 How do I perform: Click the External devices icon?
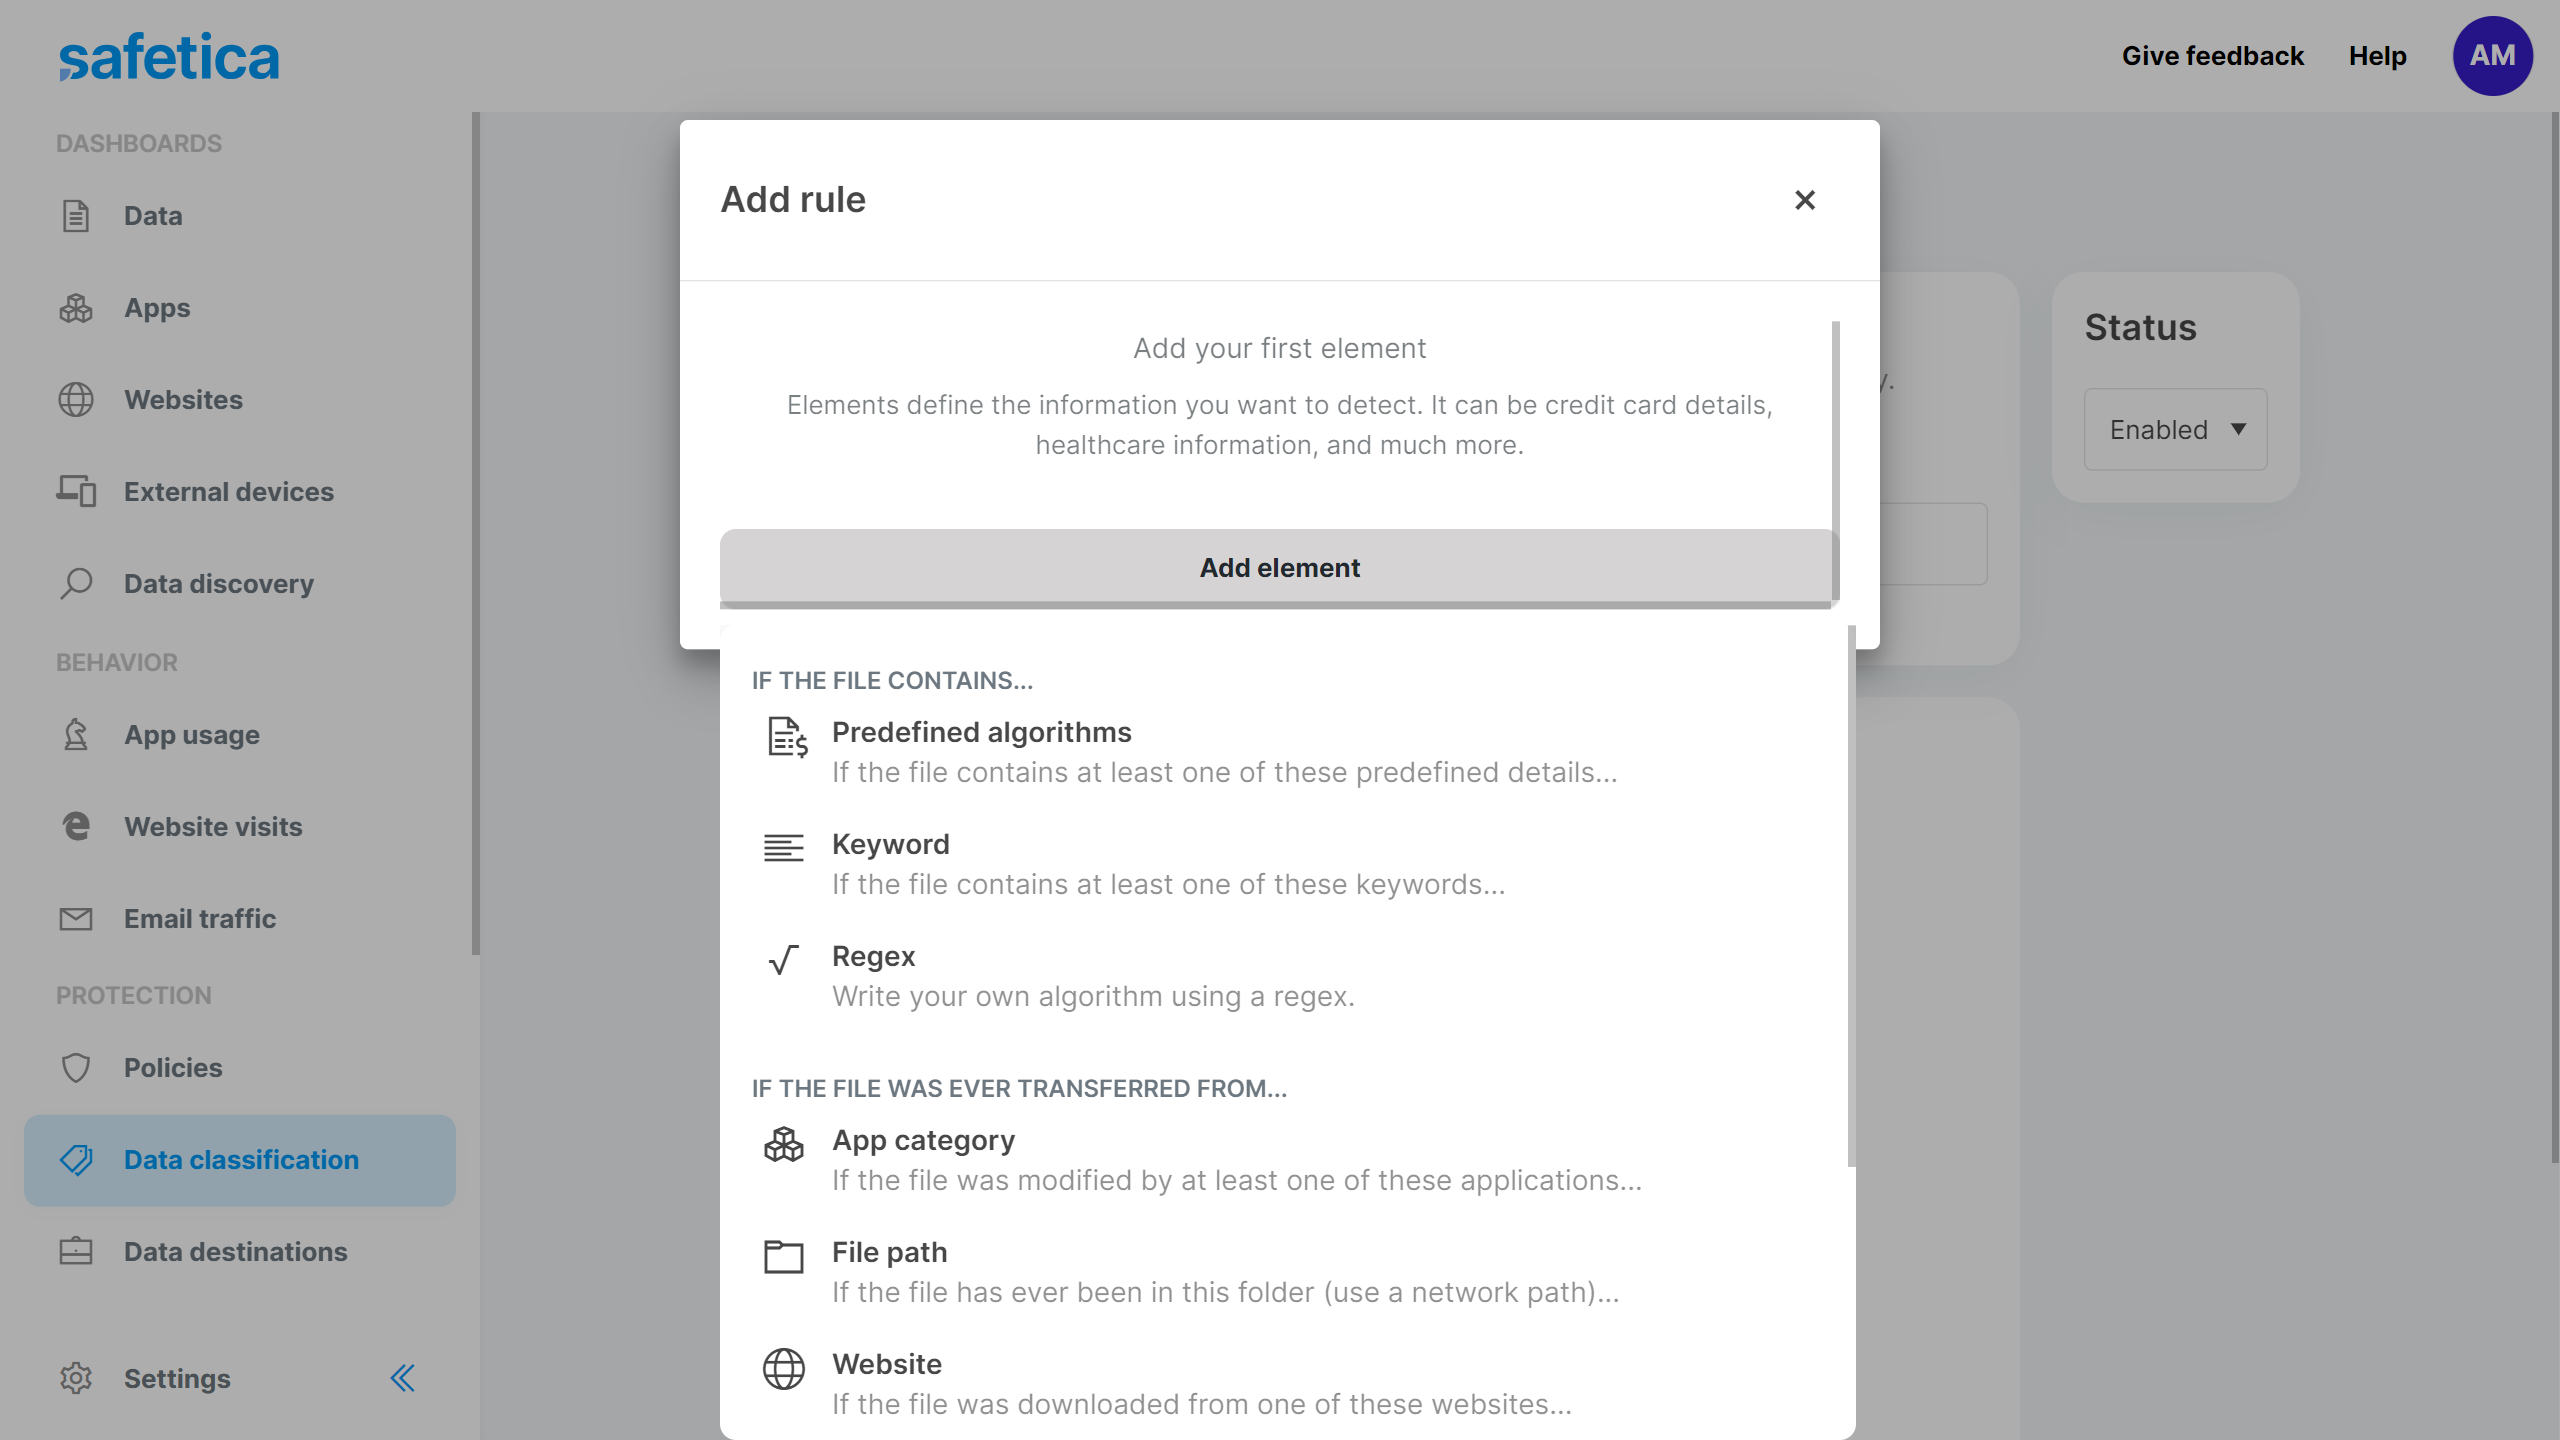76,491
